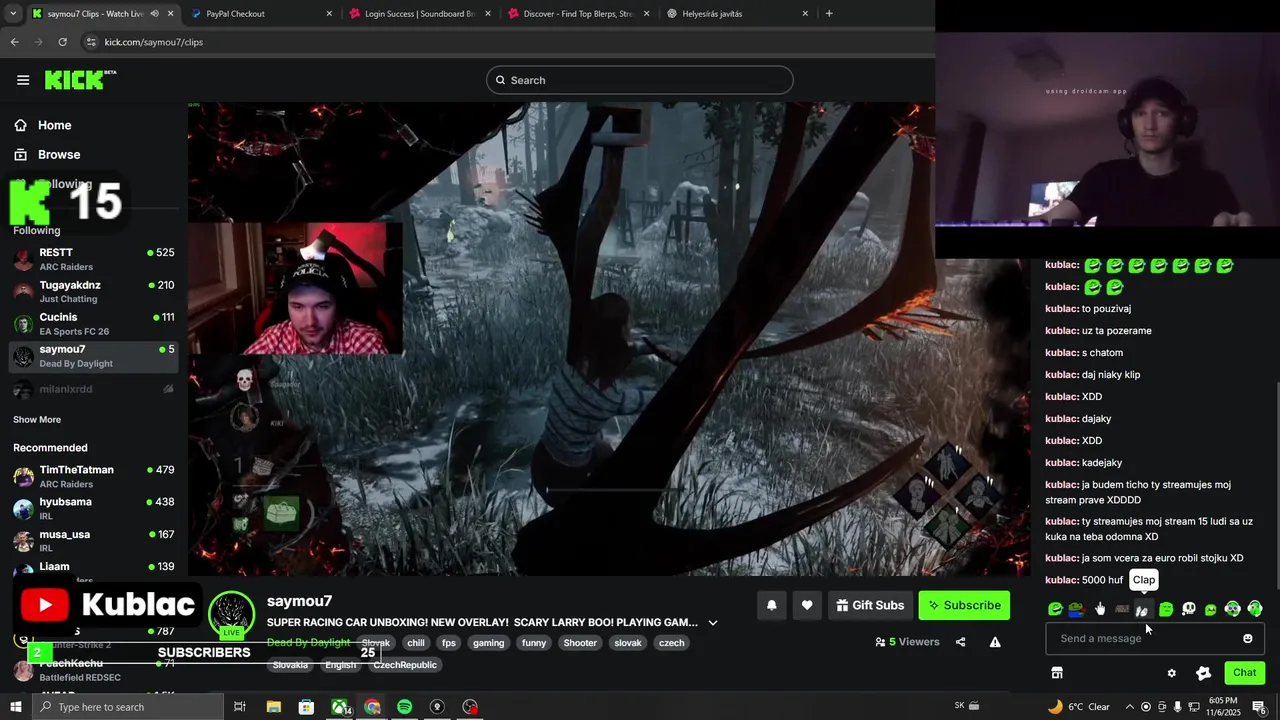Insert the white skull emote
Viewport: 1280px width, 720px height.
(x=1188, y=609)
